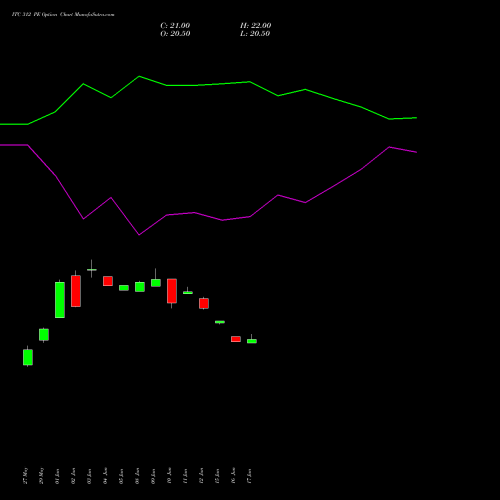Screen dimensions: 500x500
Task: Click the purple lower indicator line
Action: click(x=208, y=215)
